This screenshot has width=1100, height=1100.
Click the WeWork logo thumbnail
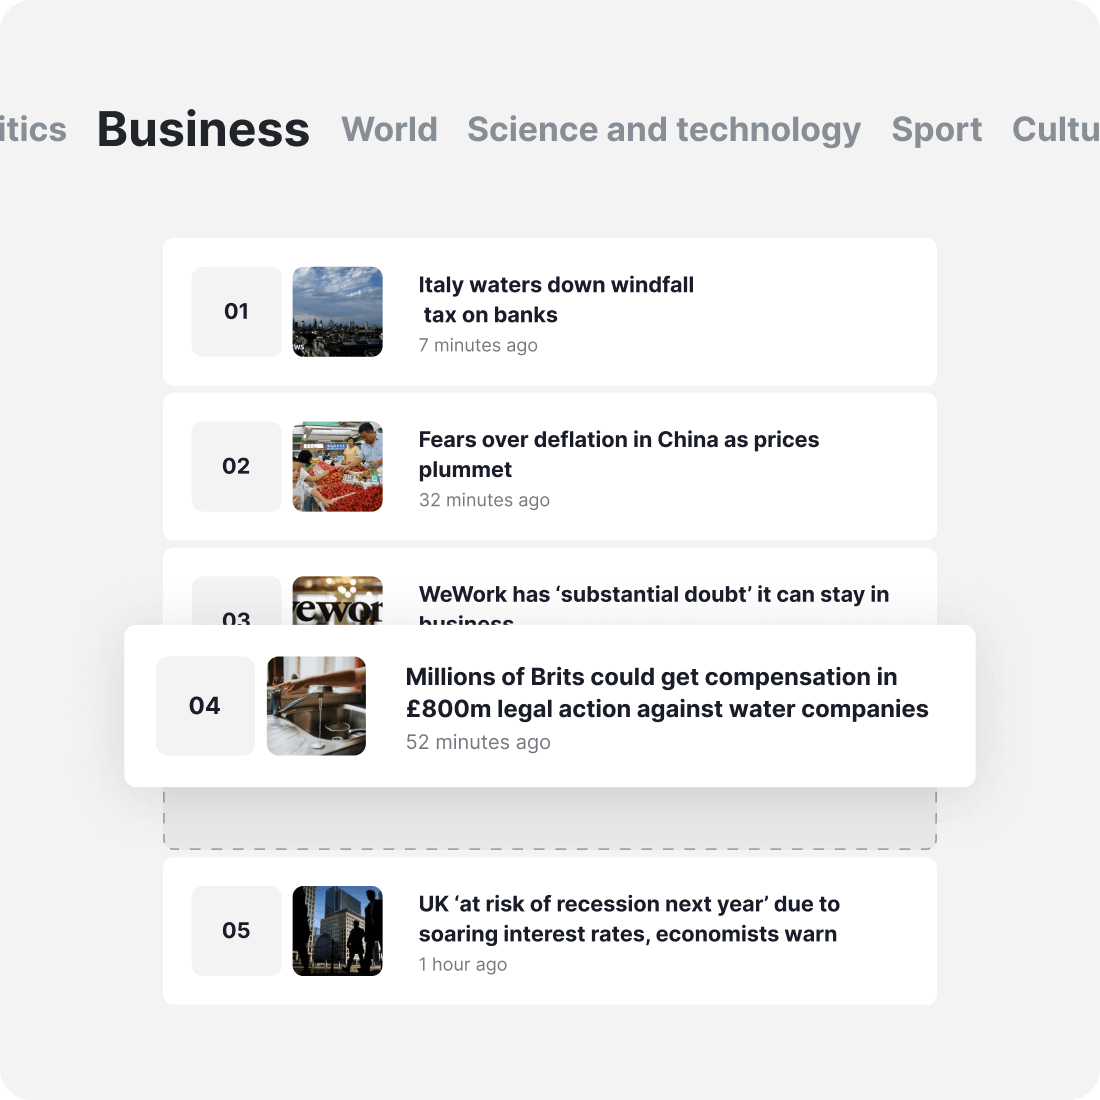coord(337,601)
